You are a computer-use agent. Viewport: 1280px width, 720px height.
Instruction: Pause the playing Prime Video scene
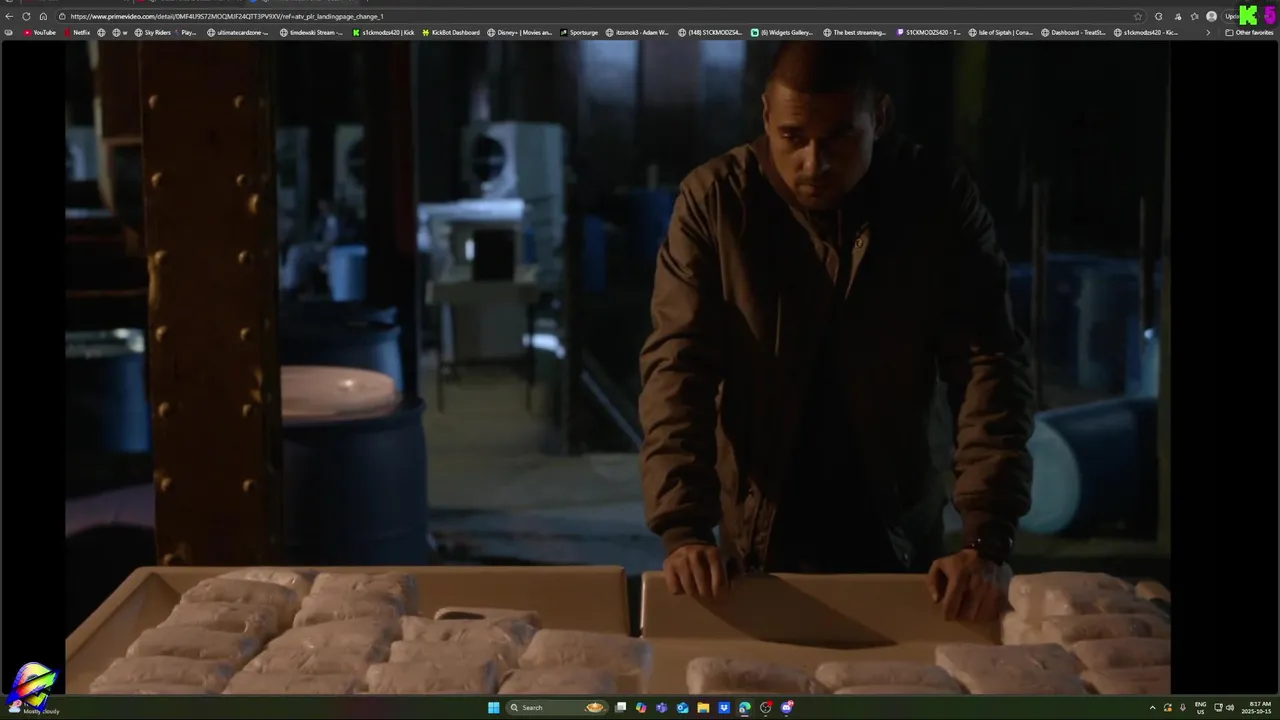617,367
